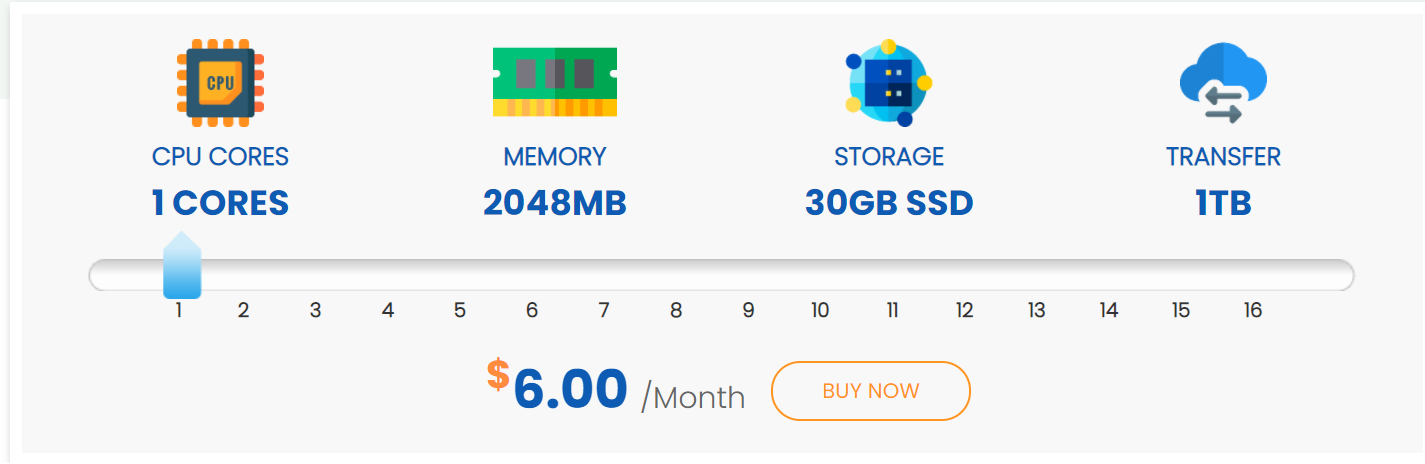Click the green memory RAM icon
The width and height of the screenshot is (1425, 464).
(555, 81)
